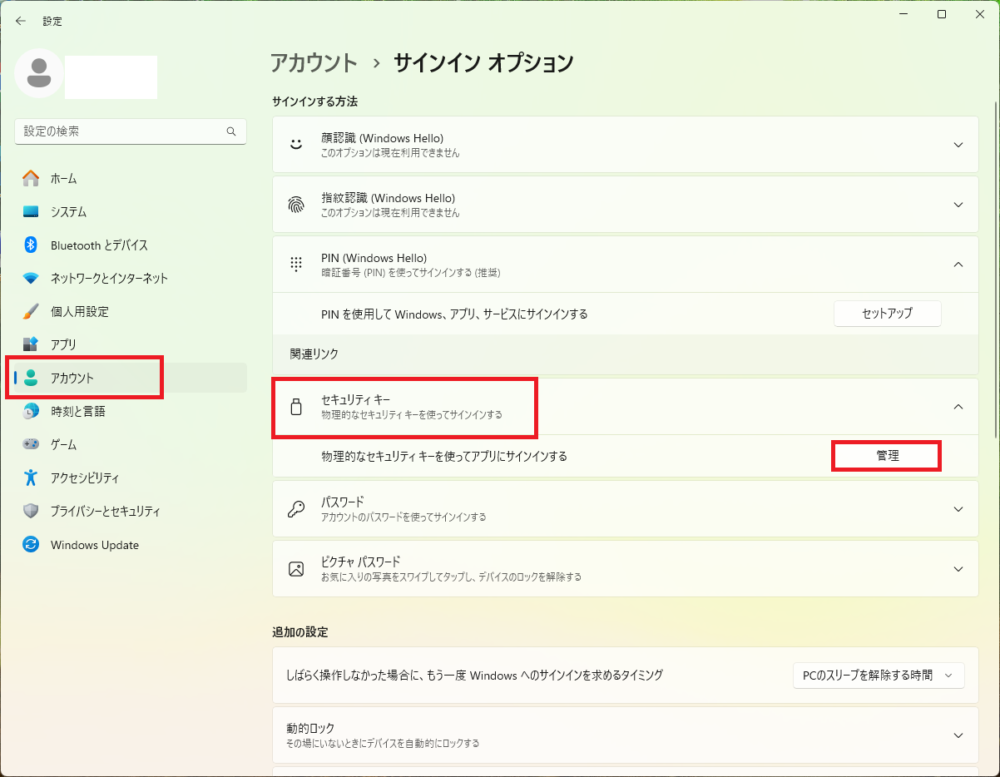The width and height of the screenshot is (1000, 777).
Task: Expand 指紋認識 (Windows Hello) option
Action: tap(957, 205)
